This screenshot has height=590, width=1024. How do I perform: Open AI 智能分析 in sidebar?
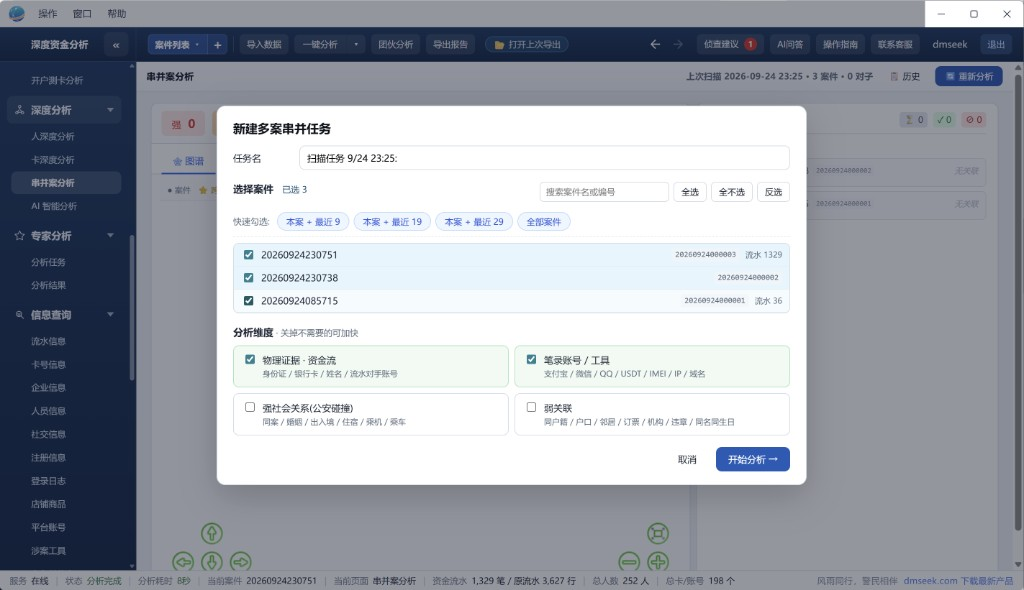[x=54, y=206]
